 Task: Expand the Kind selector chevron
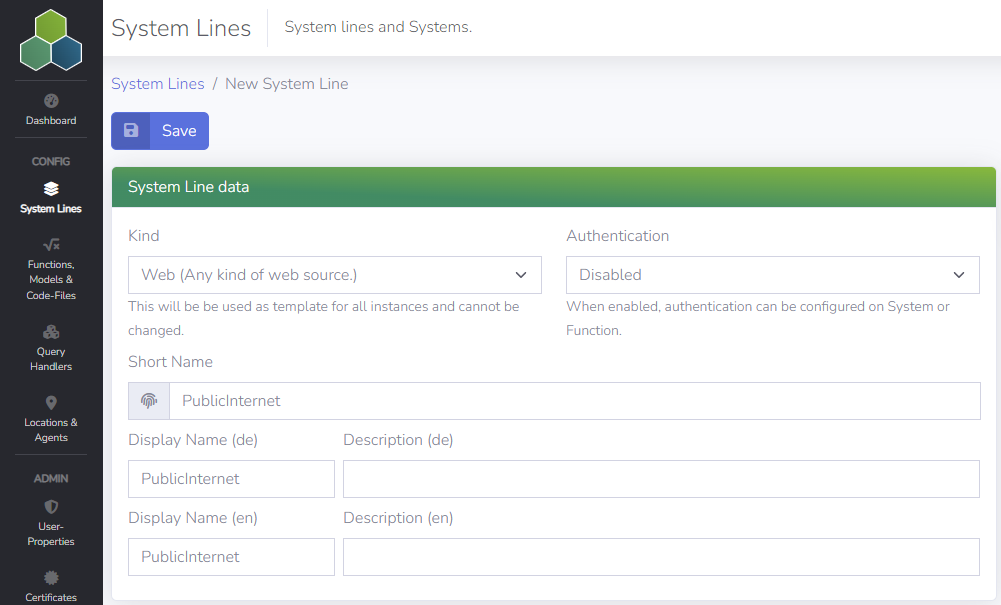pos(520,274)
